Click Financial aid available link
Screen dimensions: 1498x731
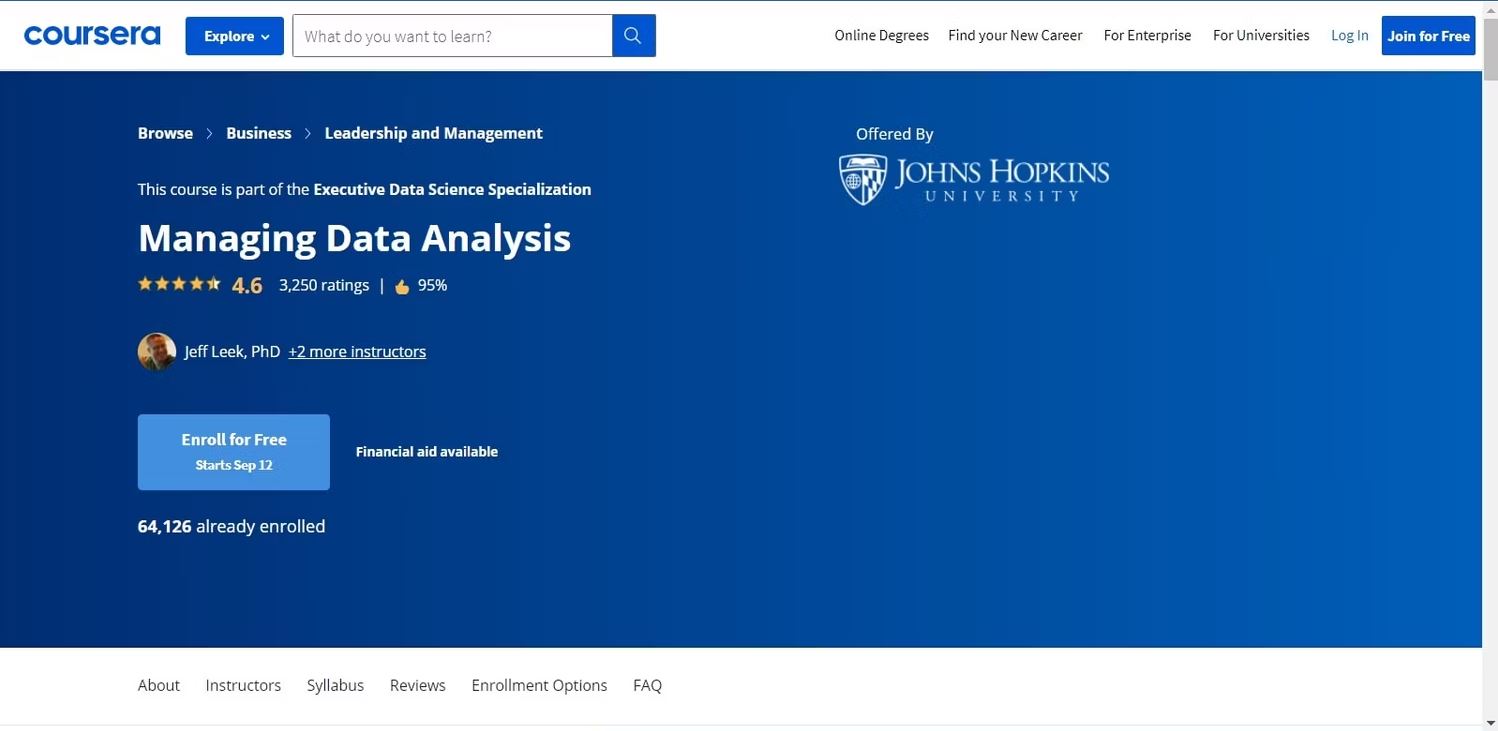pyautogui.click(x=427, y=452)
